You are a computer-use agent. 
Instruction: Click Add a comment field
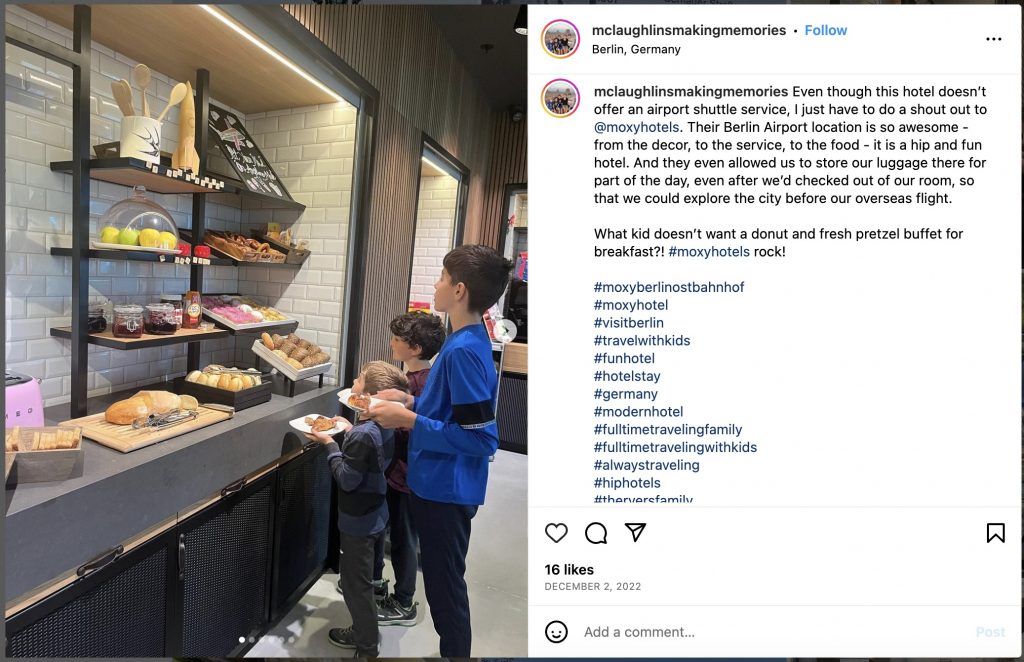click(x=774, y=632)
